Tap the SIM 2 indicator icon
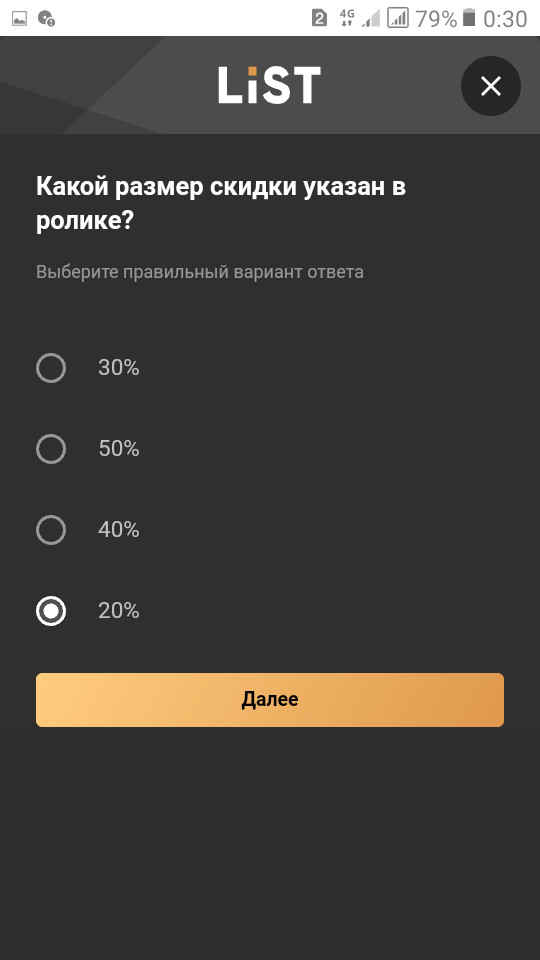The height and width of the screenshot is (960, 540). pos(320,18)
